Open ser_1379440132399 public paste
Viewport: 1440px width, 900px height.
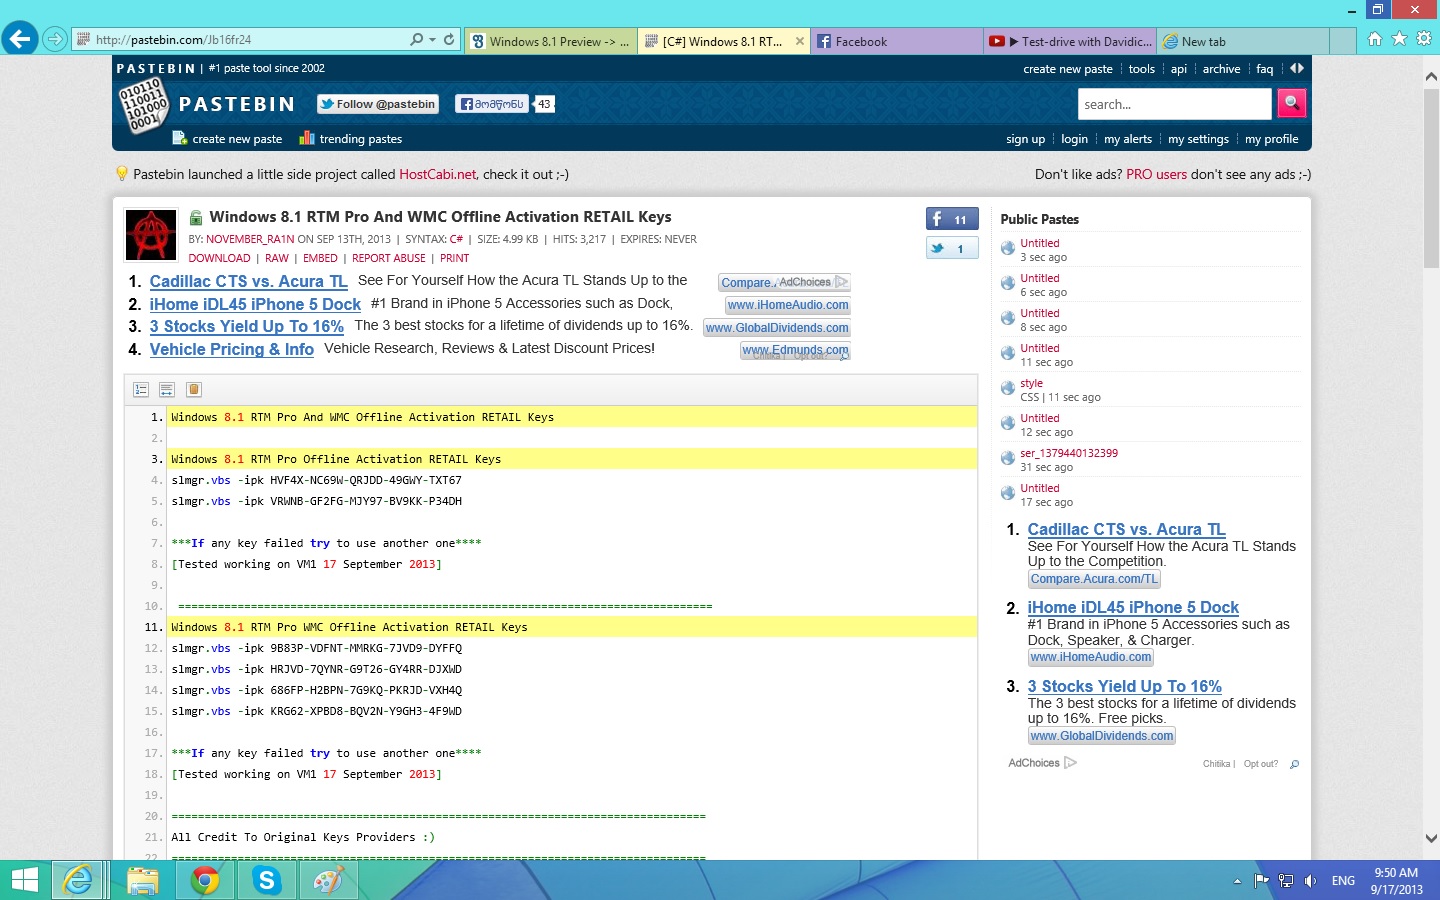tap(1069, 453)
